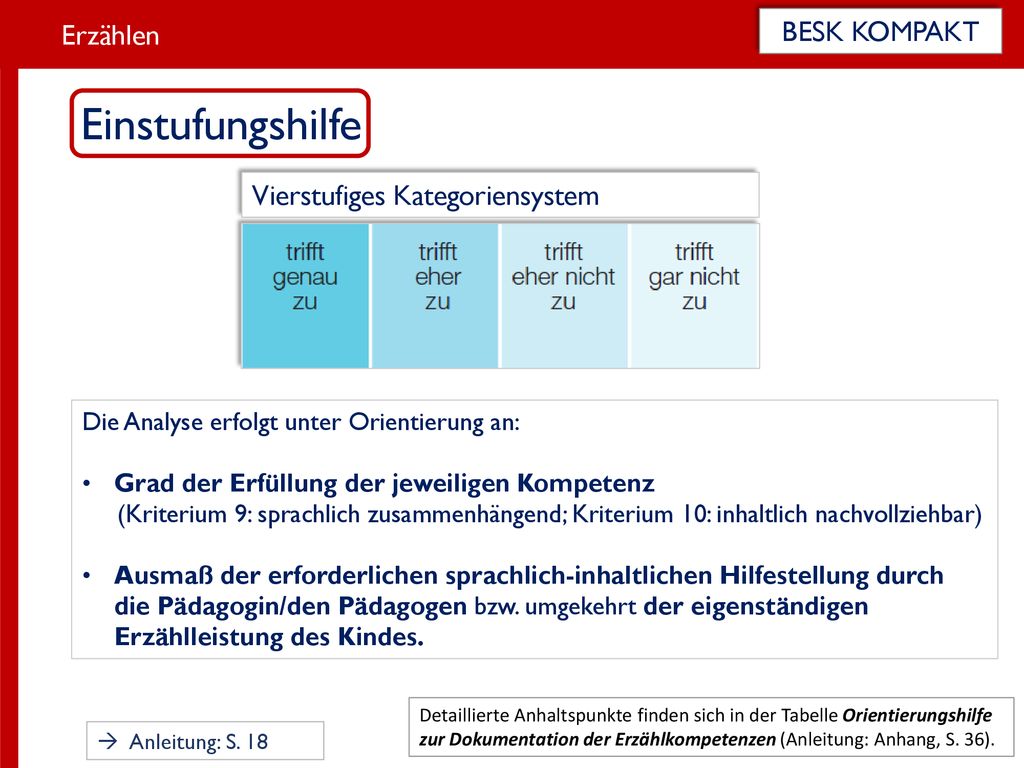Click the Kriterium 9 and 10 explanation line
The width and height of the screenshot is (1024, 768).
[549, 515]
